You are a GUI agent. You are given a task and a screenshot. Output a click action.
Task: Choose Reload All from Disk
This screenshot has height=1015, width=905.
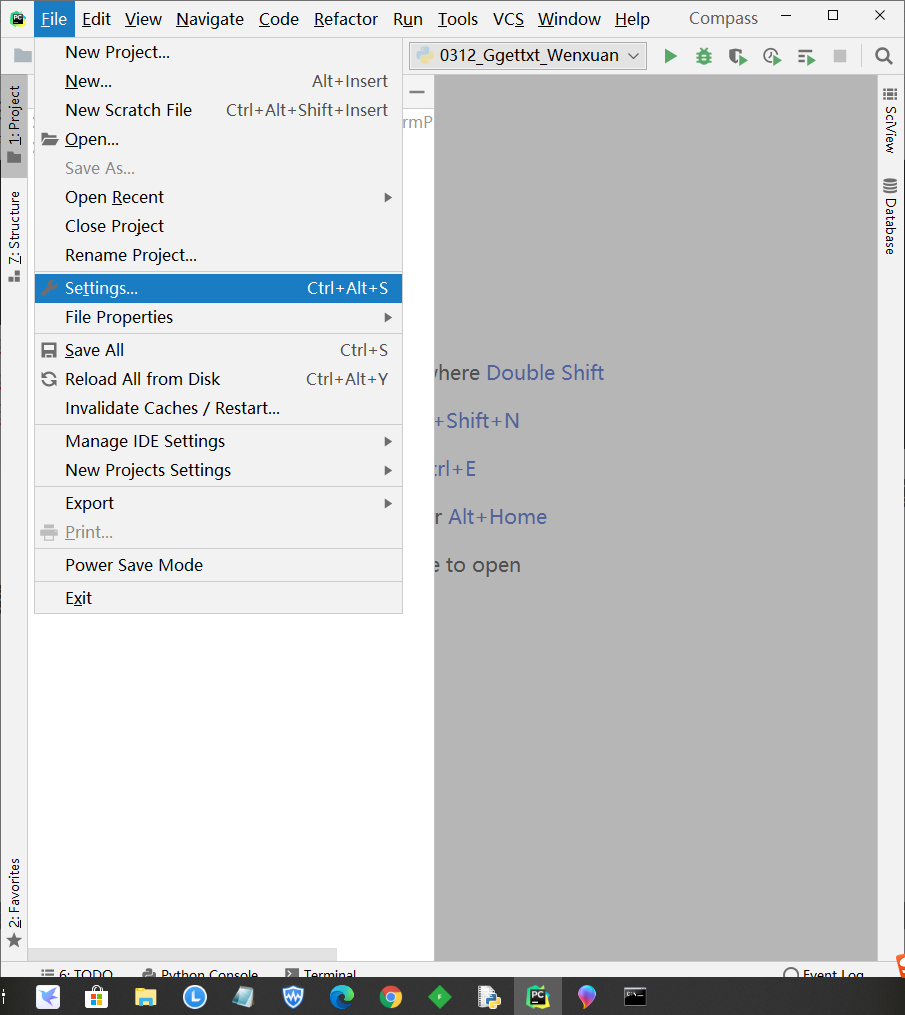pos(218,379)
